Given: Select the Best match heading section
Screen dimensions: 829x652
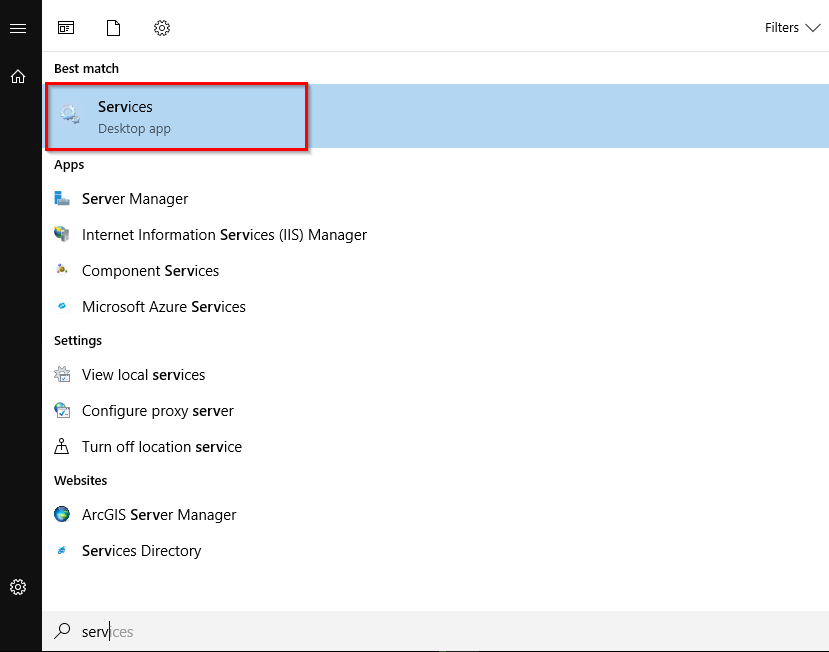Looking at the screenshot, I should (87, 68).
